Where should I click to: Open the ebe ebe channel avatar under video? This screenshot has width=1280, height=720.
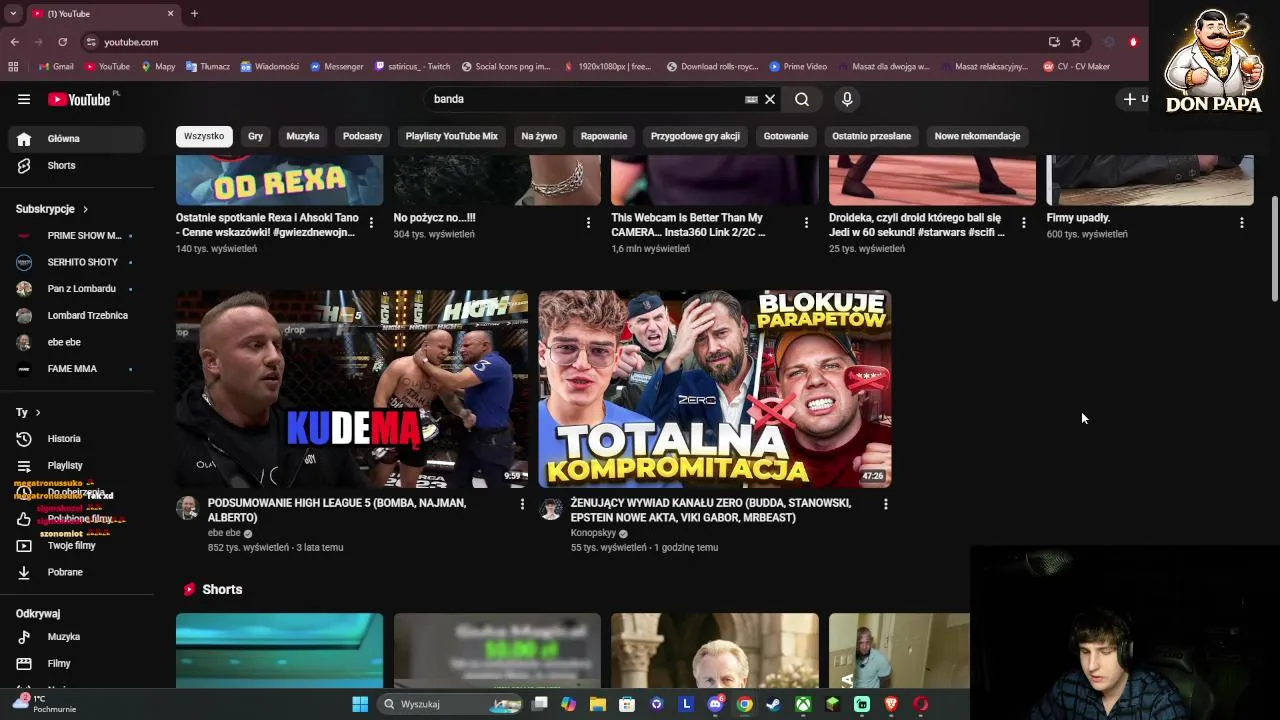(187, 508)
